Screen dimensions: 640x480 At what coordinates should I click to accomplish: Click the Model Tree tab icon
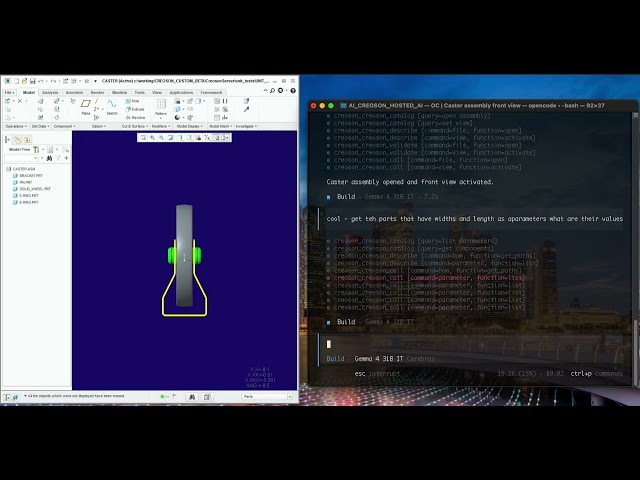pyautogui.click(x=7, y=140)
